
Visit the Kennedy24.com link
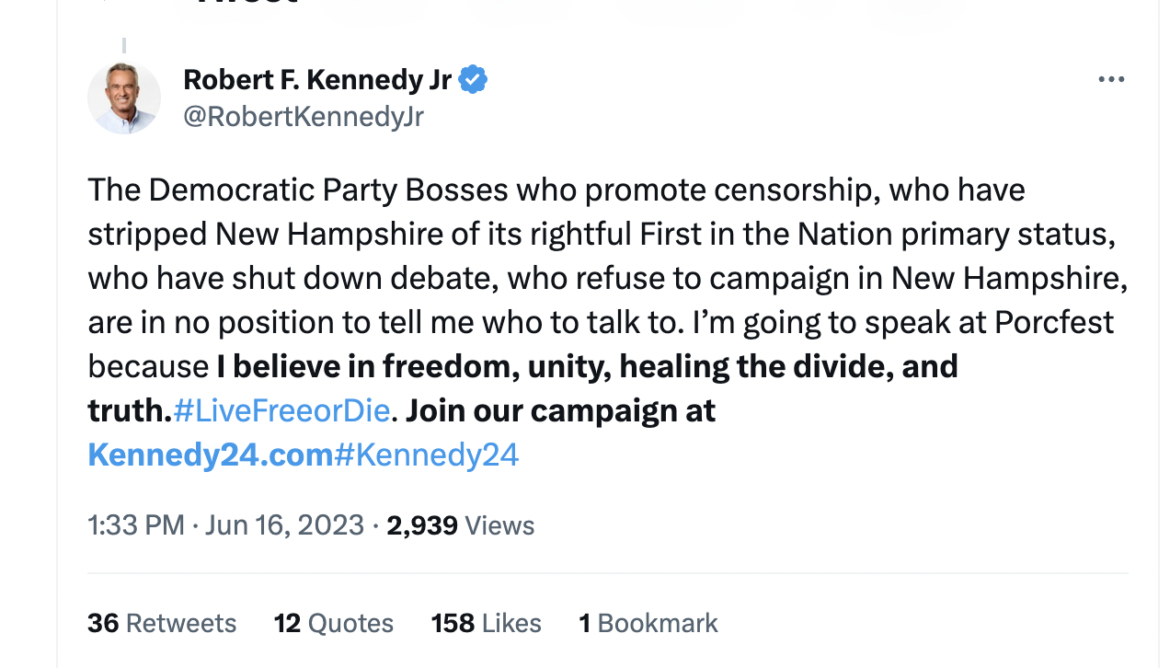point(210,455)
